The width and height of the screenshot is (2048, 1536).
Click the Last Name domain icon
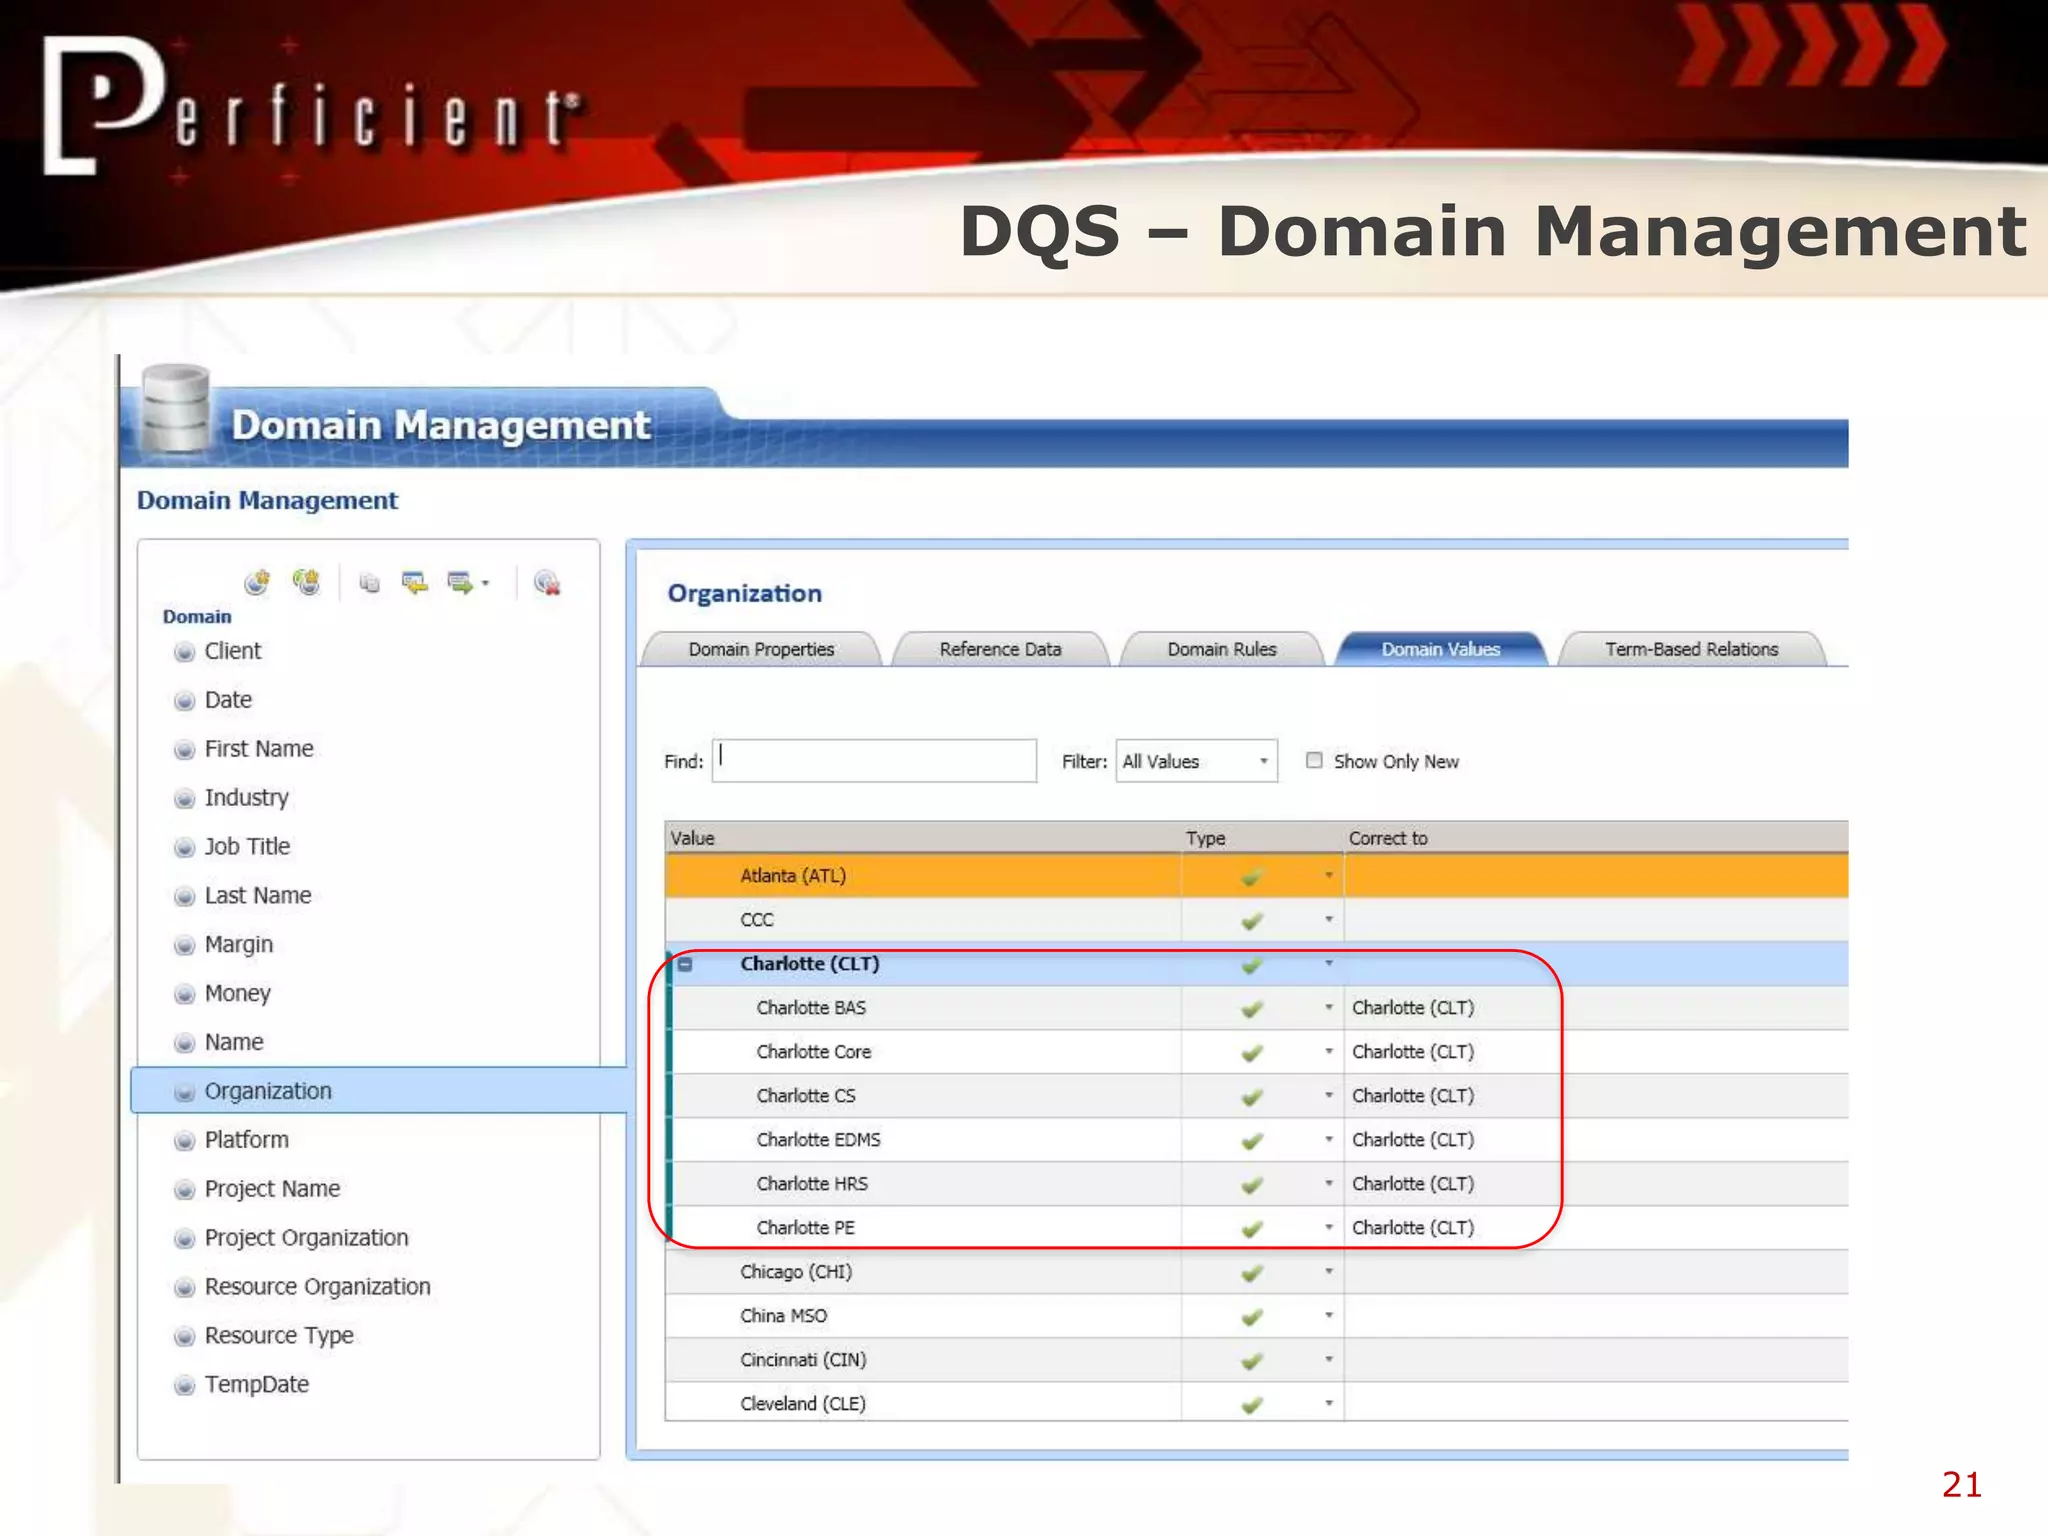(184, 897)
